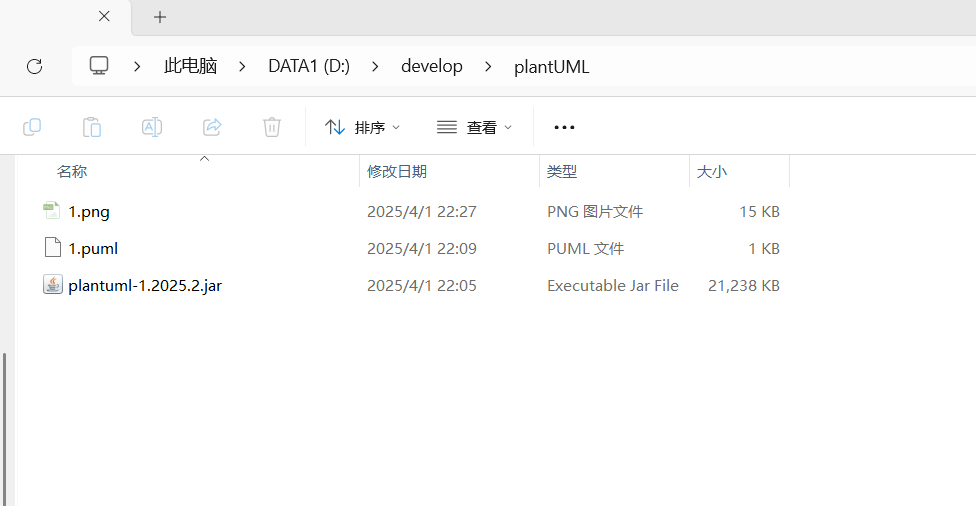Viewport: 976px width, 506px height.
Task: Click the paste clipboard icon
Action: (92, 127)
